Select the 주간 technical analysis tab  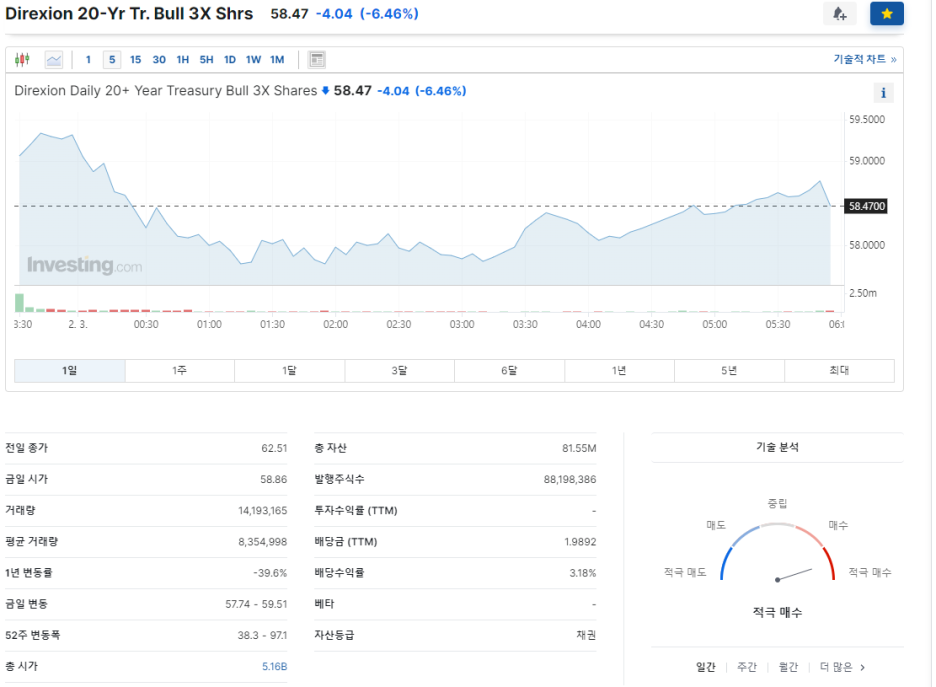[747, 667]
